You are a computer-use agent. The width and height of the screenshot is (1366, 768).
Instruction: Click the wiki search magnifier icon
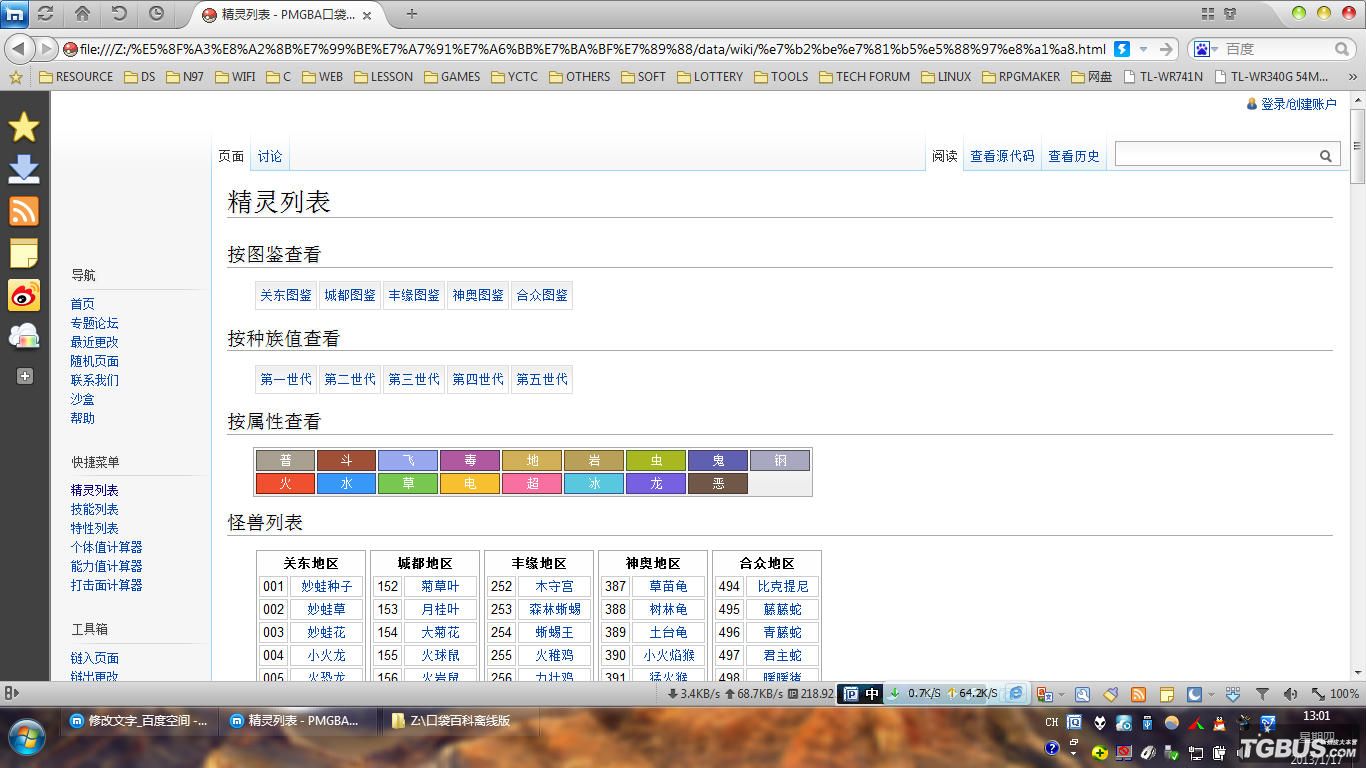[1325, 155]
